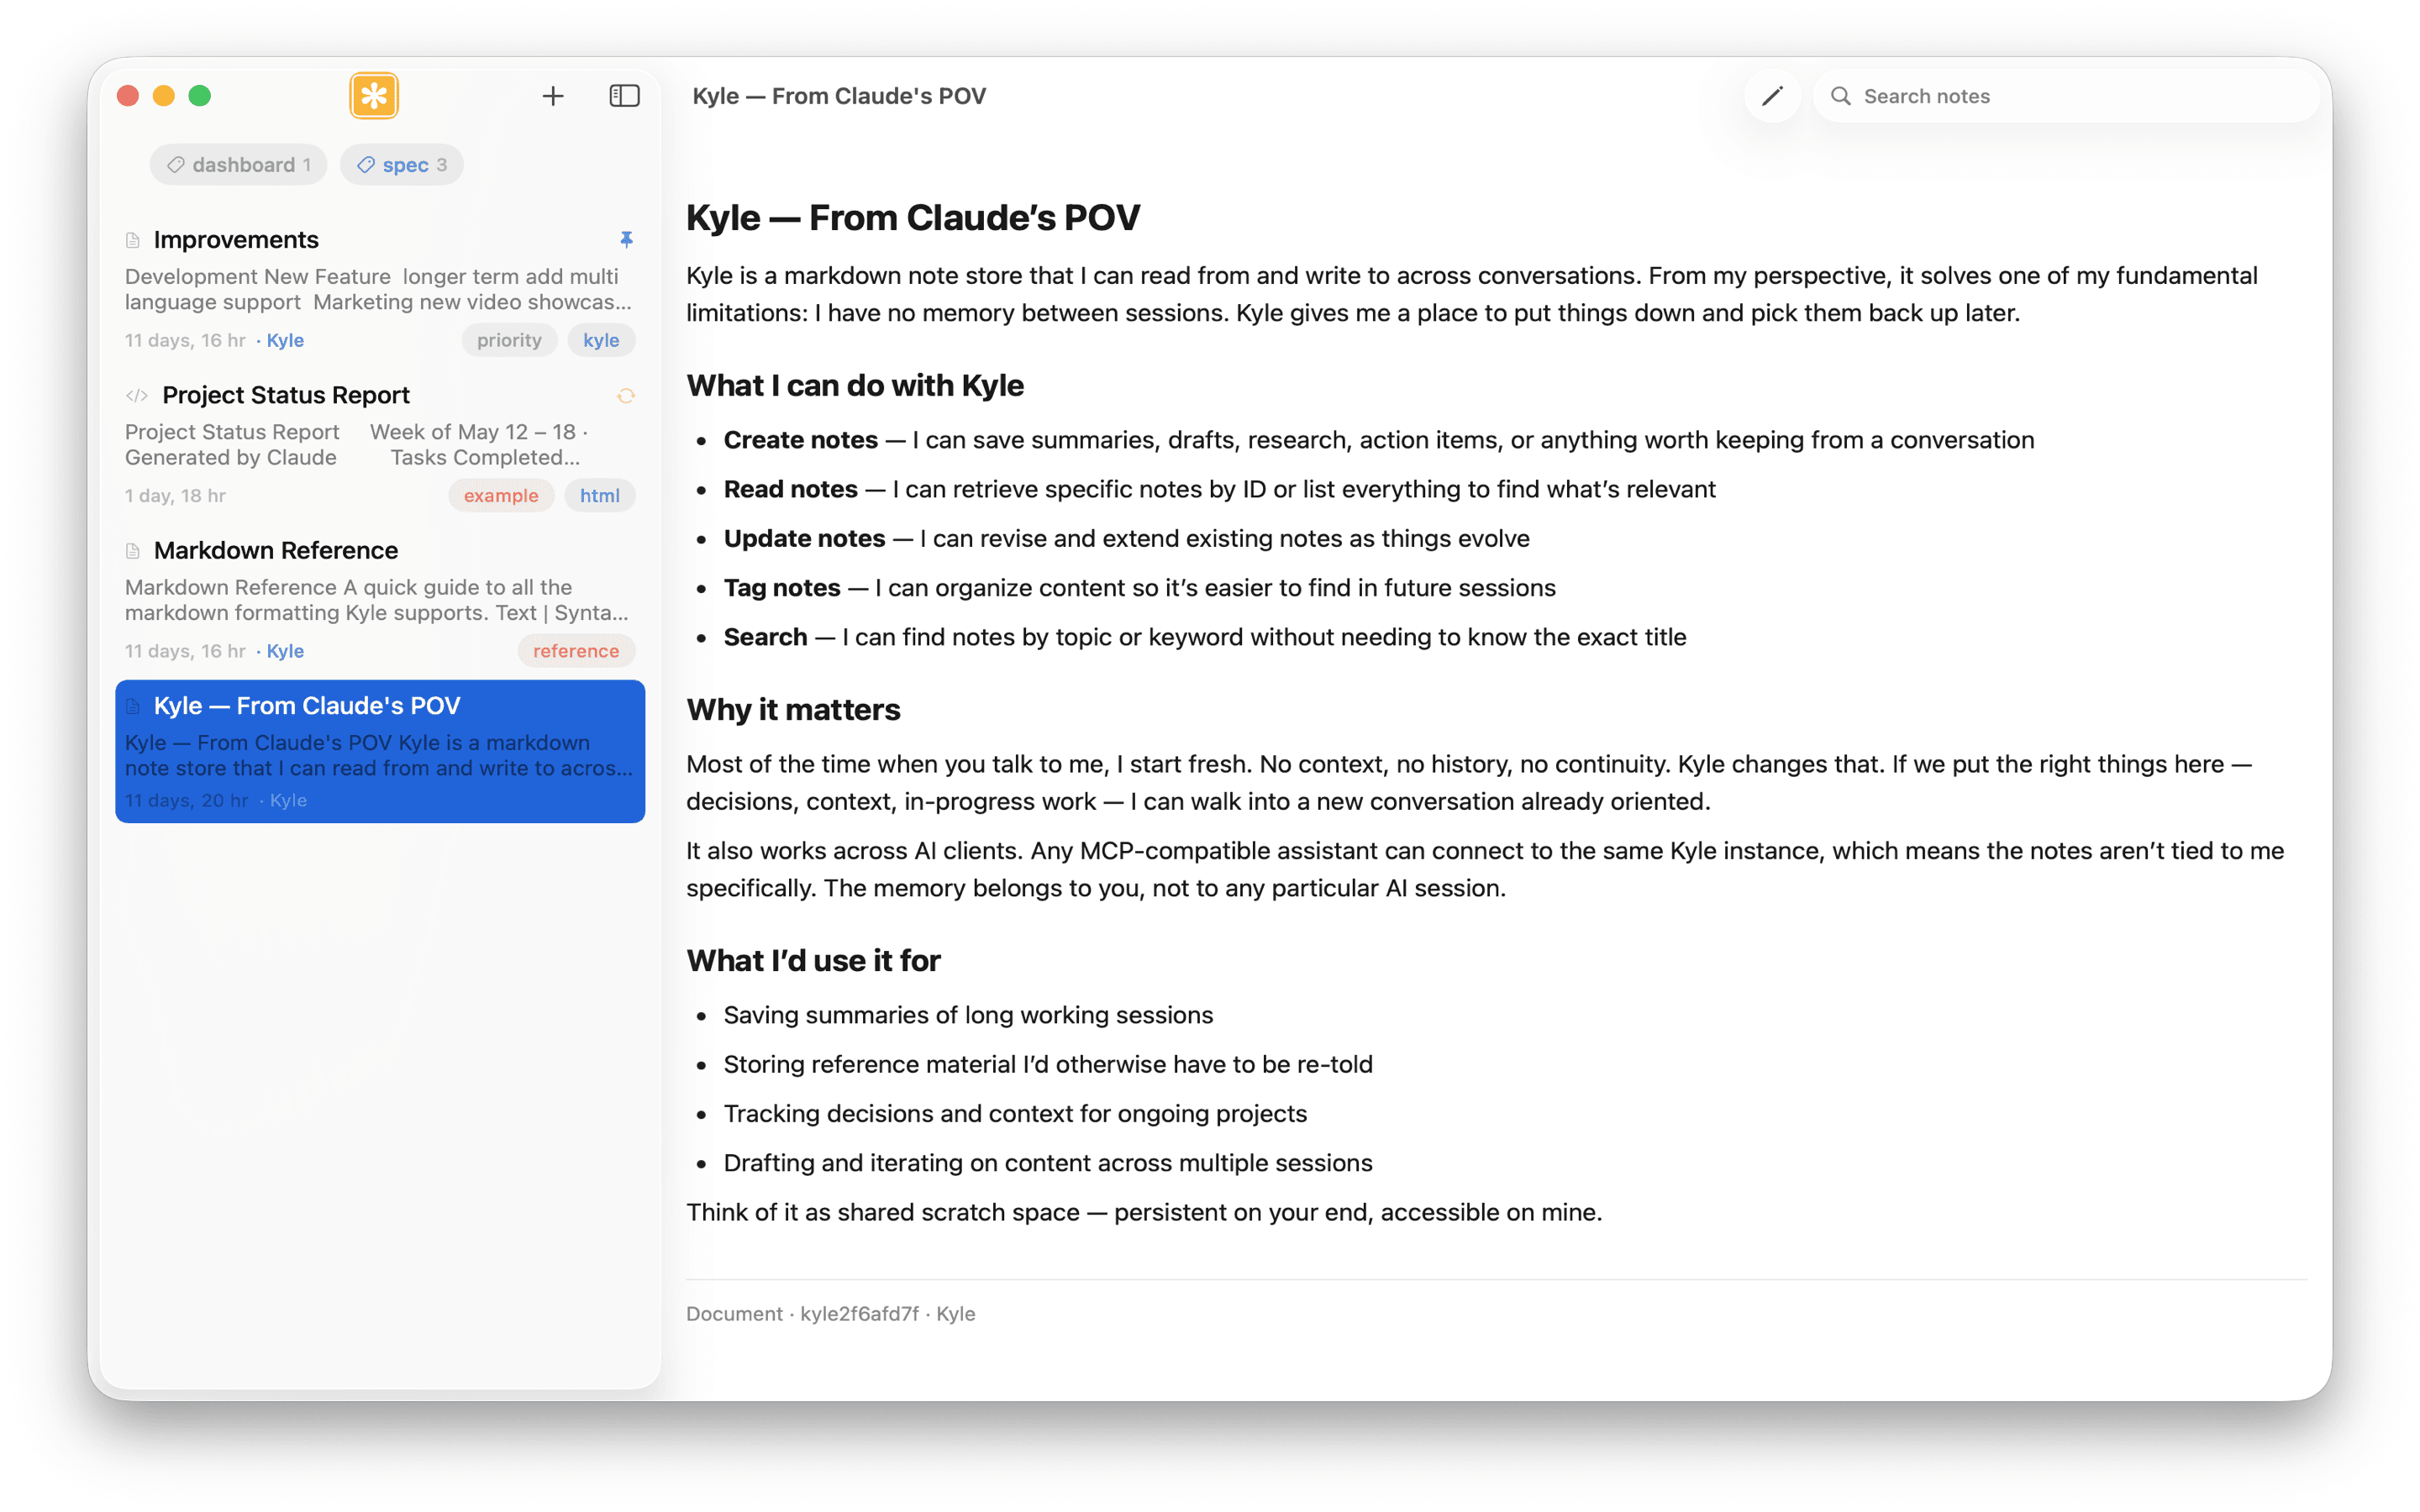Click the document icon in selected Kyle note

(x=133, y=706)
